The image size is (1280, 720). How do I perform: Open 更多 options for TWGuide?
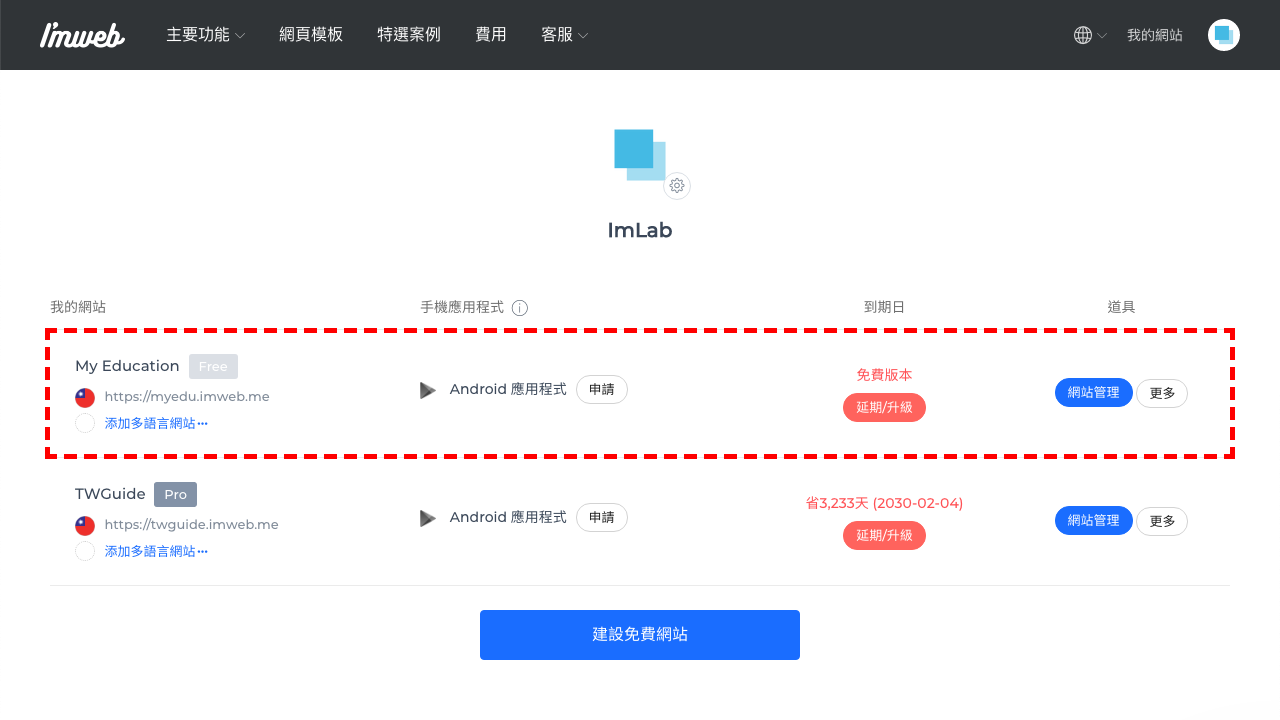click(1162, 521)
